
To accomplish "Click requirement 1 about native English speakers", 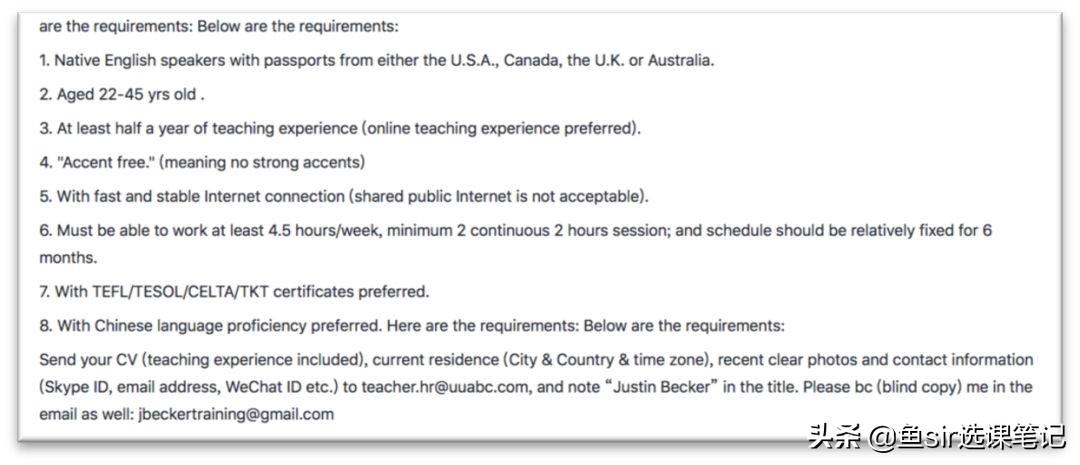I will pyautogui.click(x=376, y=60).
